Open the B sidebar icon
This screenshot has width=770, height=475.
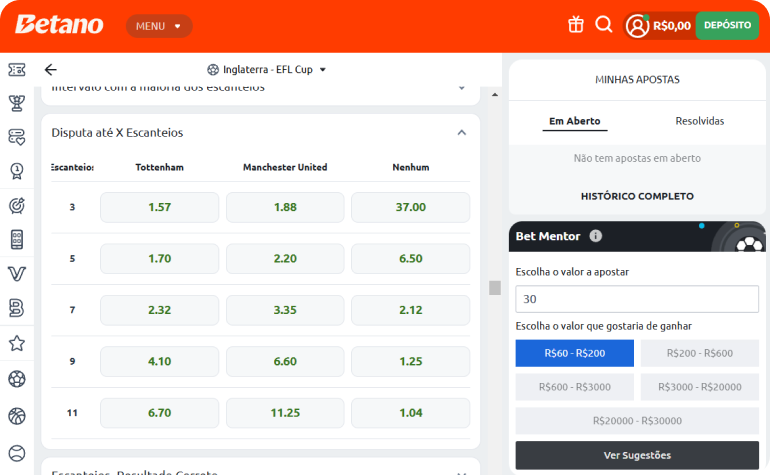[17, 308]
